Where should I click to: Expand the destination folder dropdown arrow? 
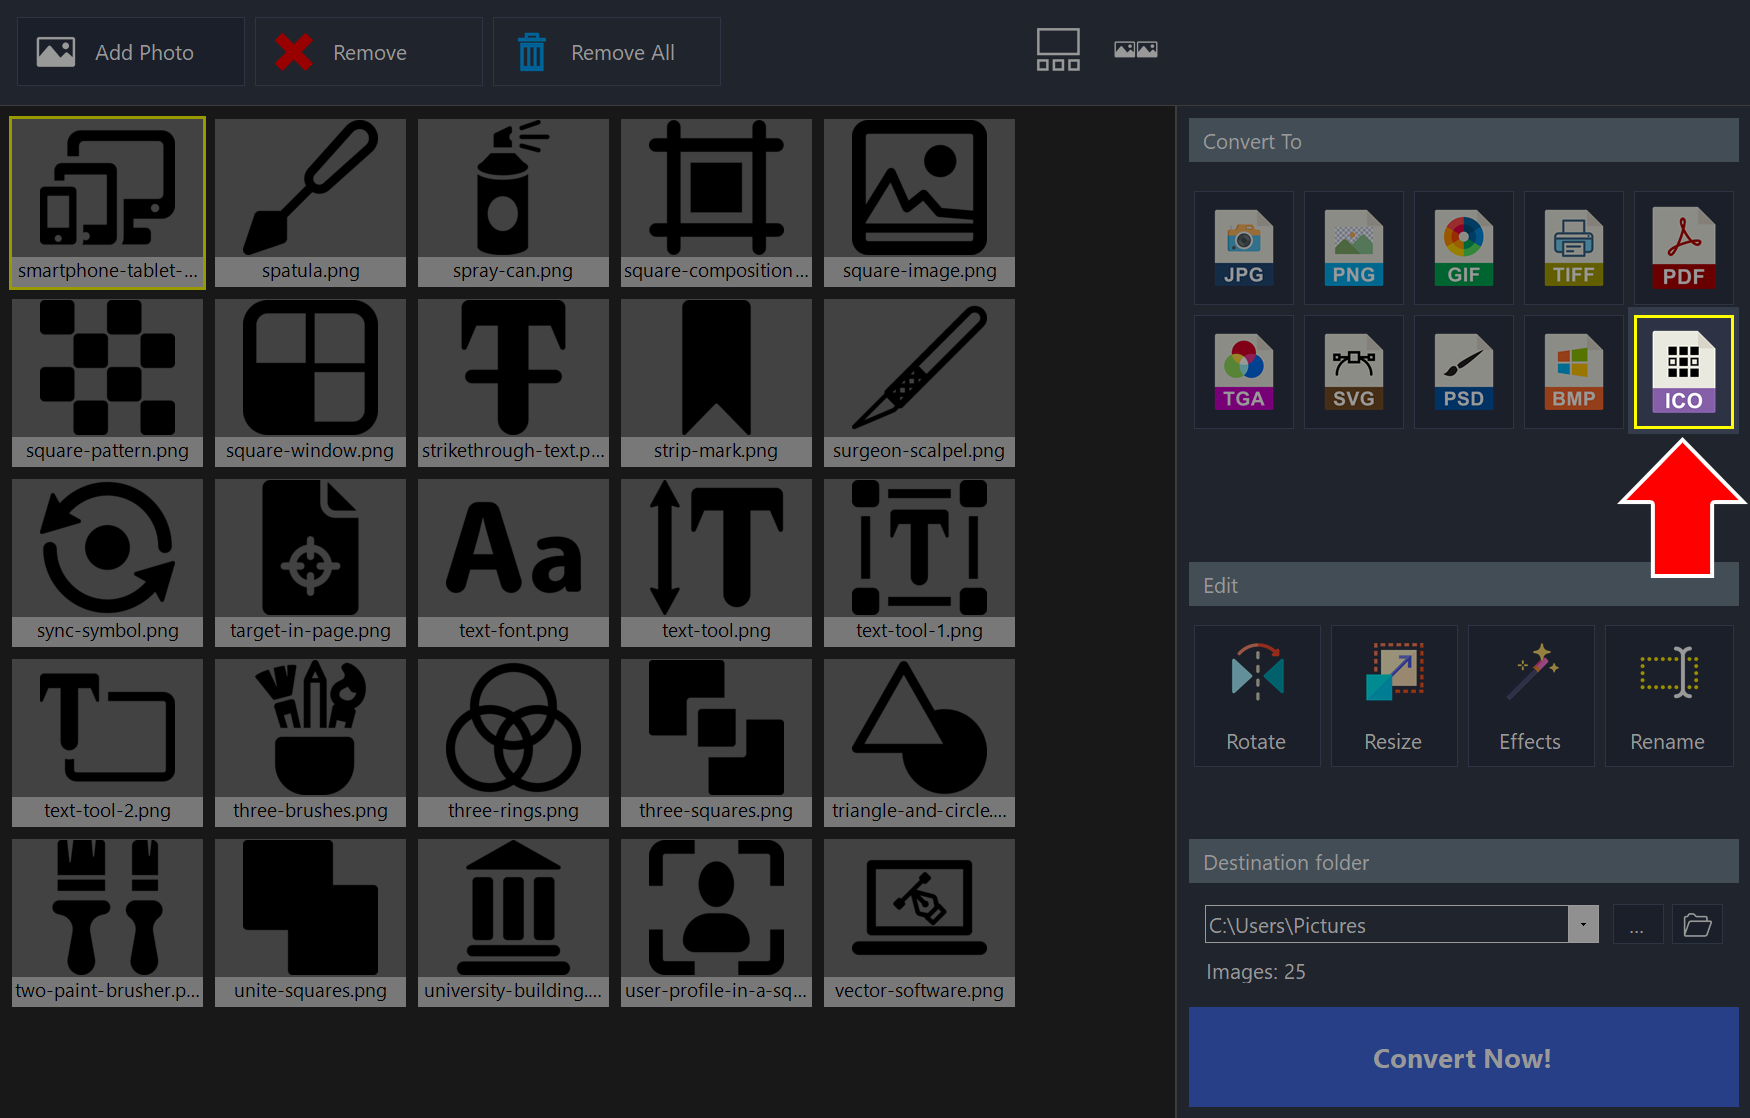[1583, 924]
